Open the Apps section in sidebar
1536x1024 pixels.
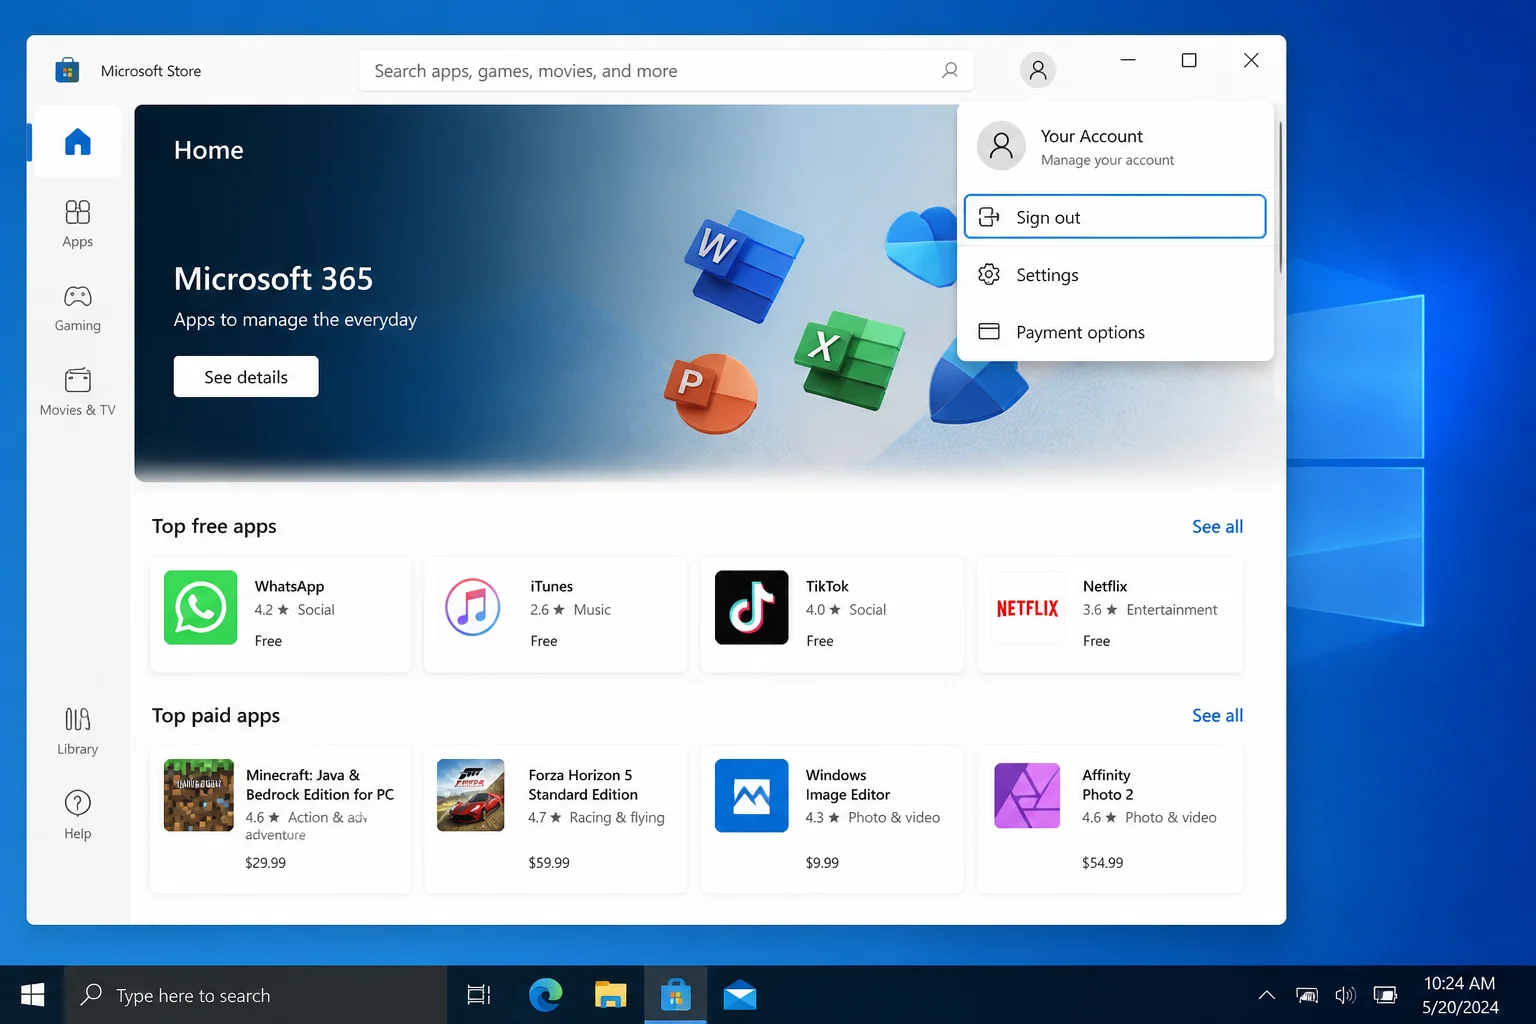(x=77, y=224)
